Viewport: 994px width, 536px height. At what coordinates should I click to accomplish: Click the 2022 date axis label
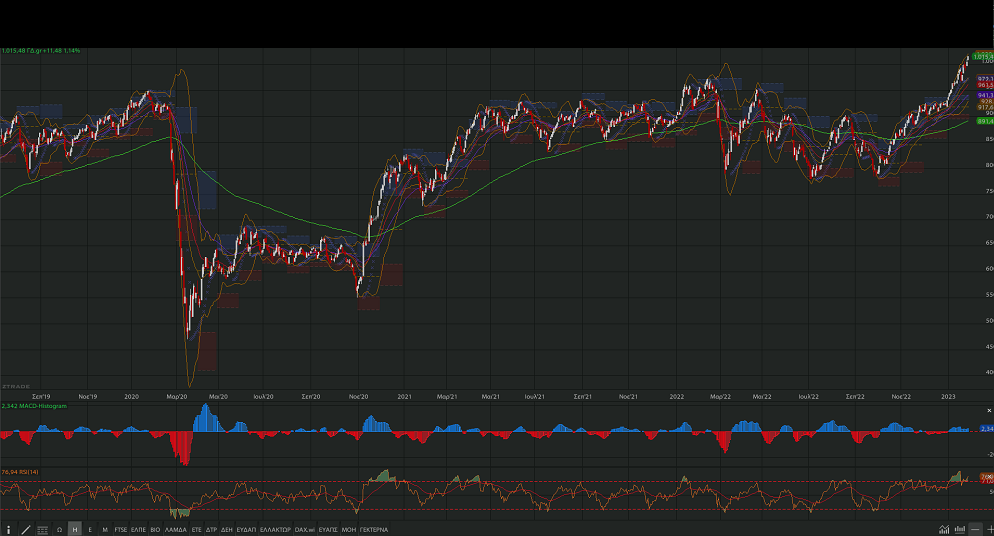677,397
